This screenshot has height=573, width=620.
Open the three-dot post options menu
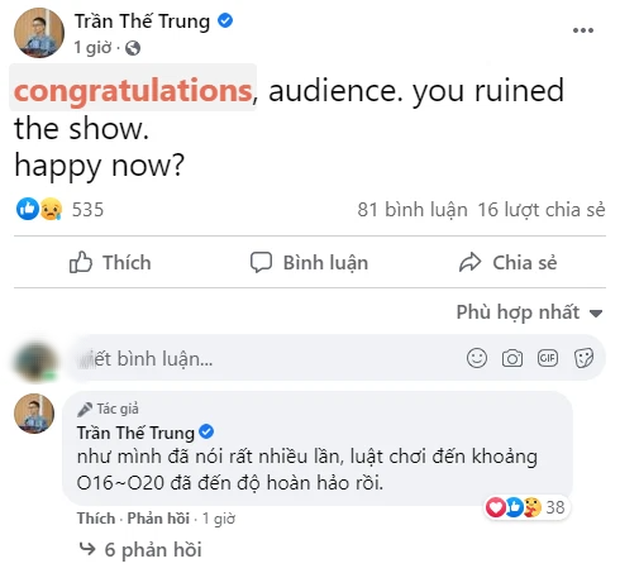tap(582, 31)
